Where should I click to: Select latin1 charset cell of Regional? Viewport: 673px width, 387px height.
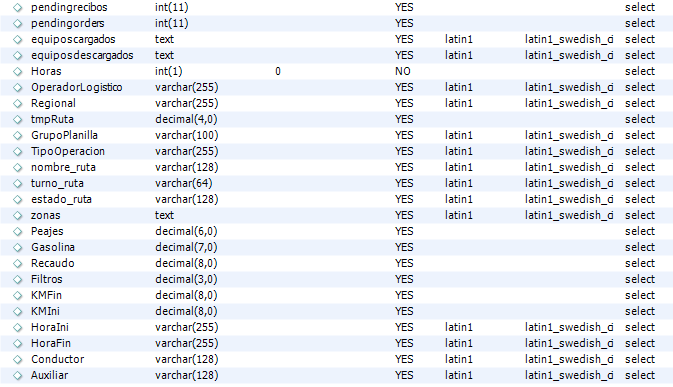458,103
